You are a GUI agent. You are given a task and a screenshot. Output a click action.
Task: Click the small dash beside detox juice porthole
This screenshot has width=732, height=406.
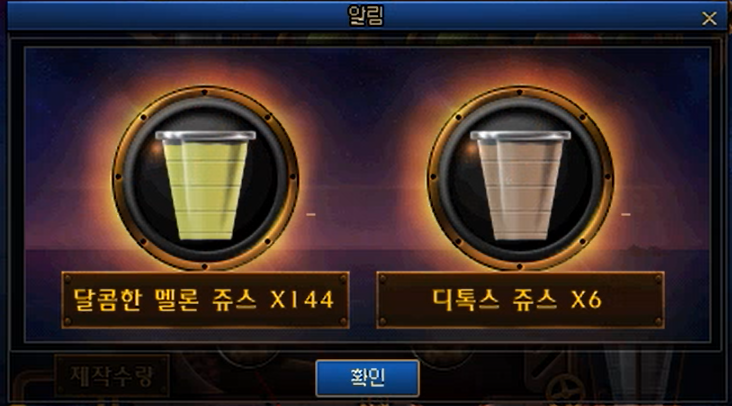pos(626,214)
